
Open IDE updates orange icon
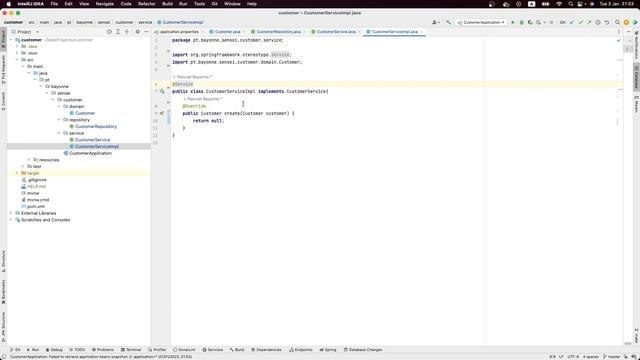click(626, 22)
